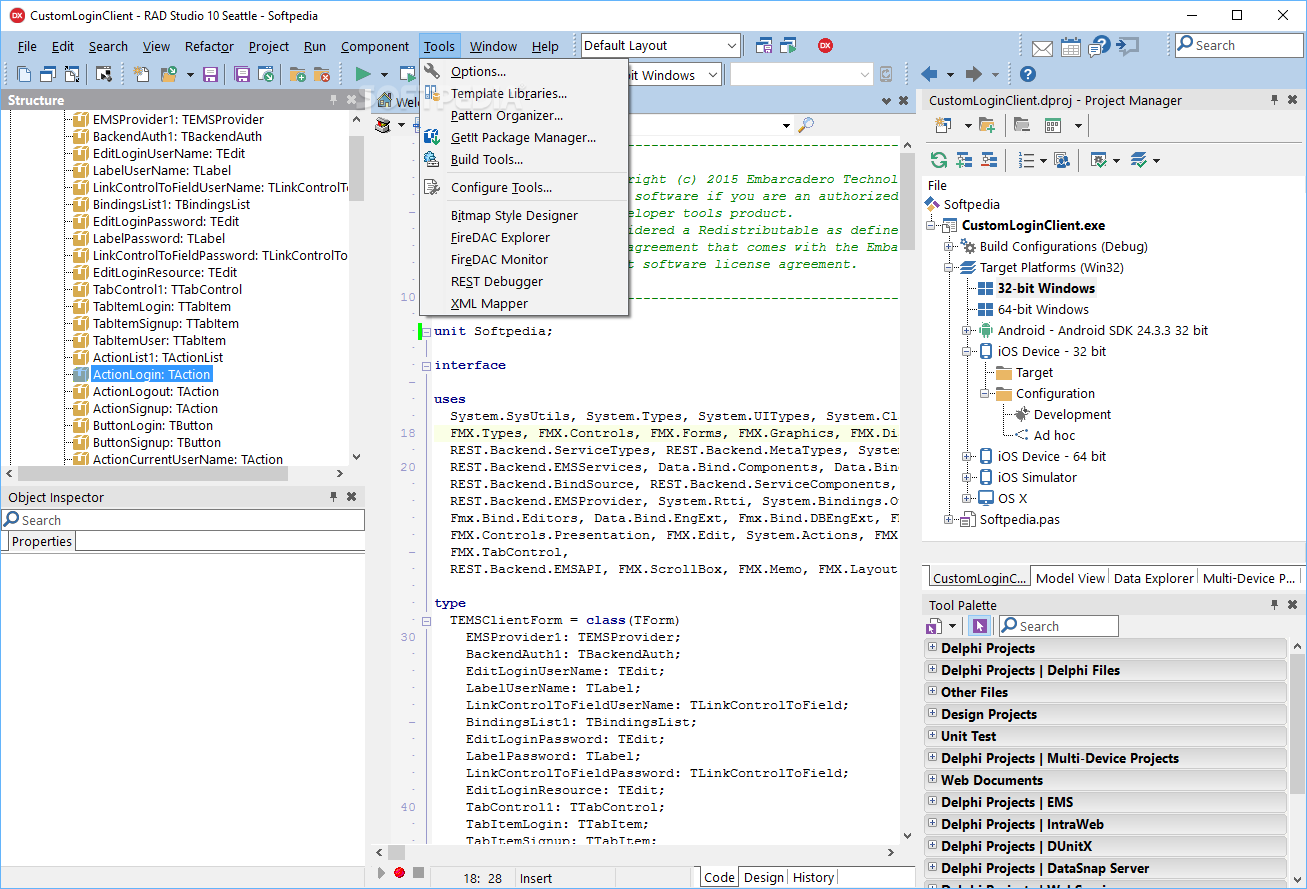Click the blue Help question mark icon

(1028, 74)
